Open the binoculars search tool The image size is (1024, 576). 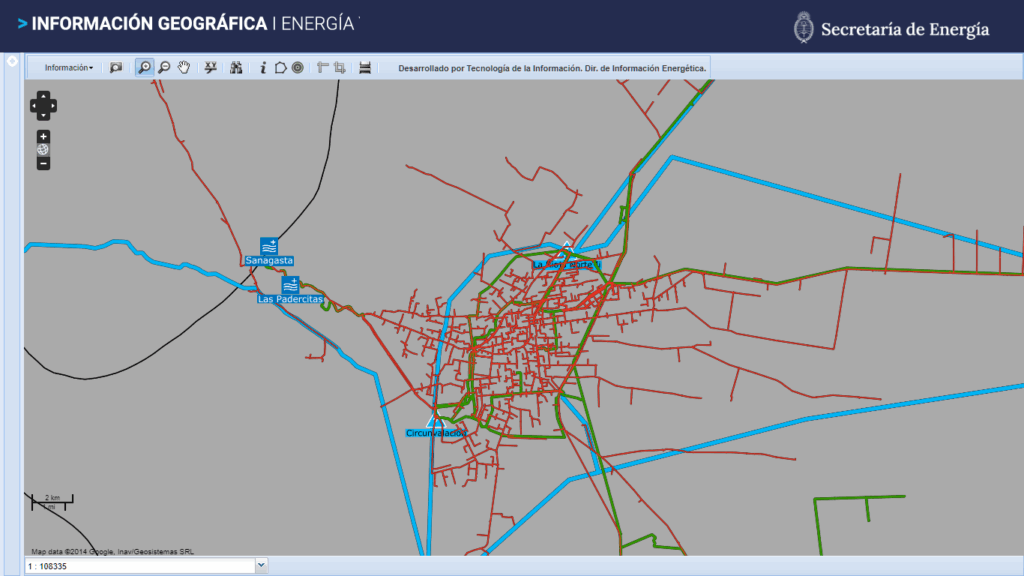pyautogui.click(x=236, y=68)
